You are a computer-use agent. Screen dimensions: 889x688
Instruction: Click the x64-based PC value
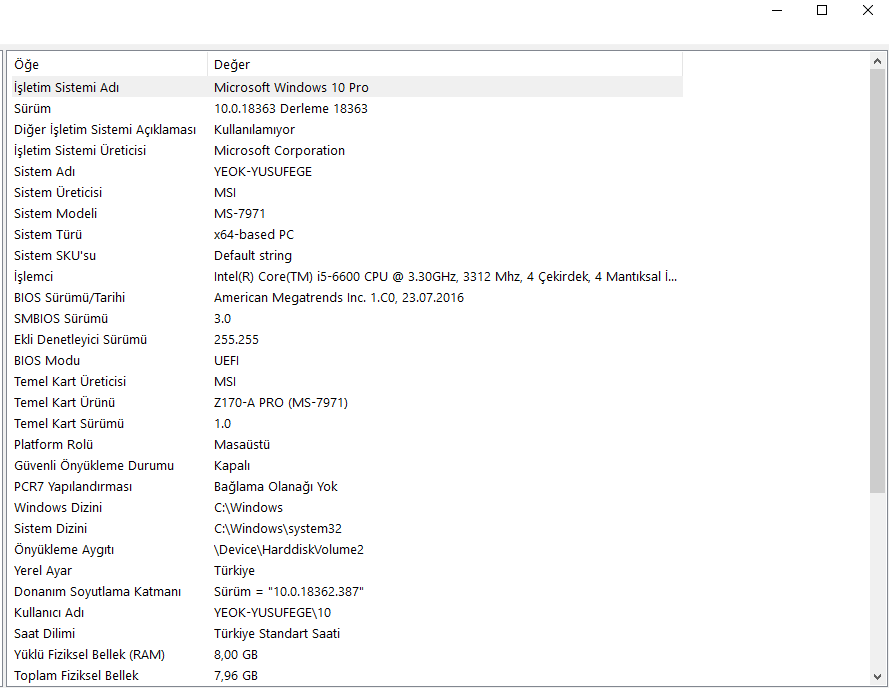pos(253,234)
